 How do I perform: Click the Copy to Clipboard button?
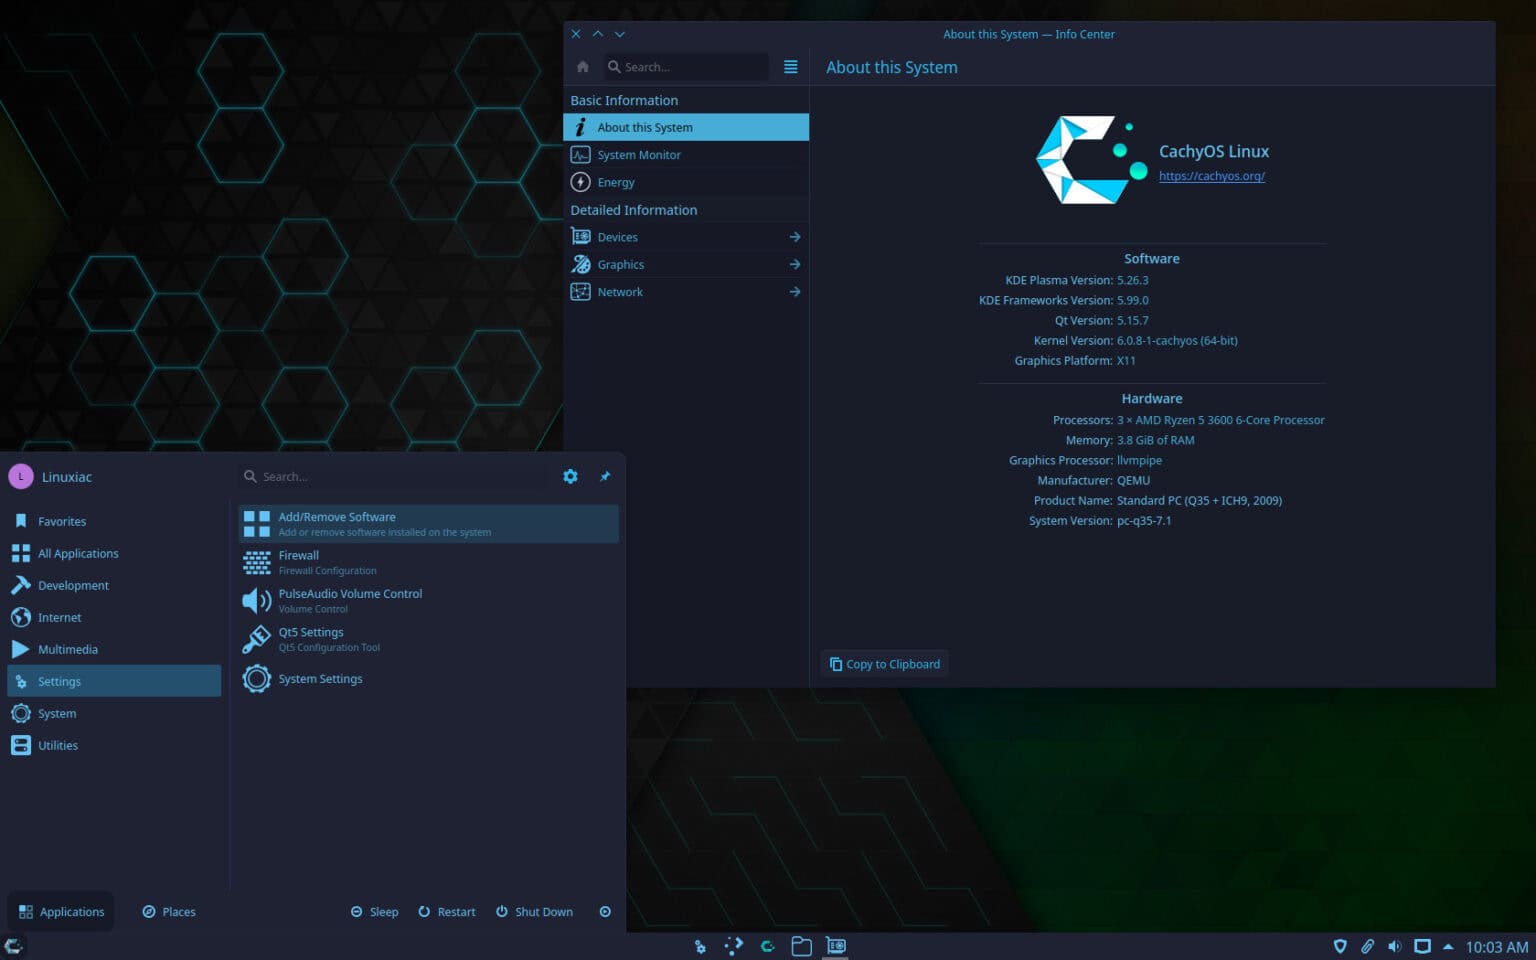(x=884, y=663)
